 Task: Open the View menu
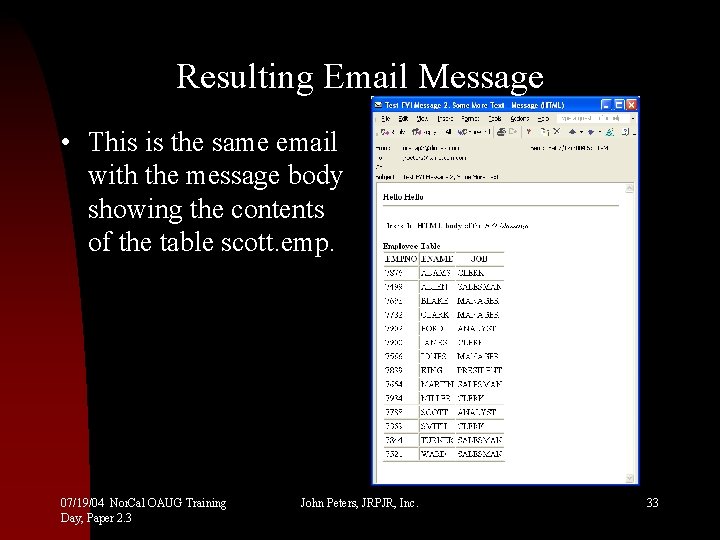coord(422,118)
